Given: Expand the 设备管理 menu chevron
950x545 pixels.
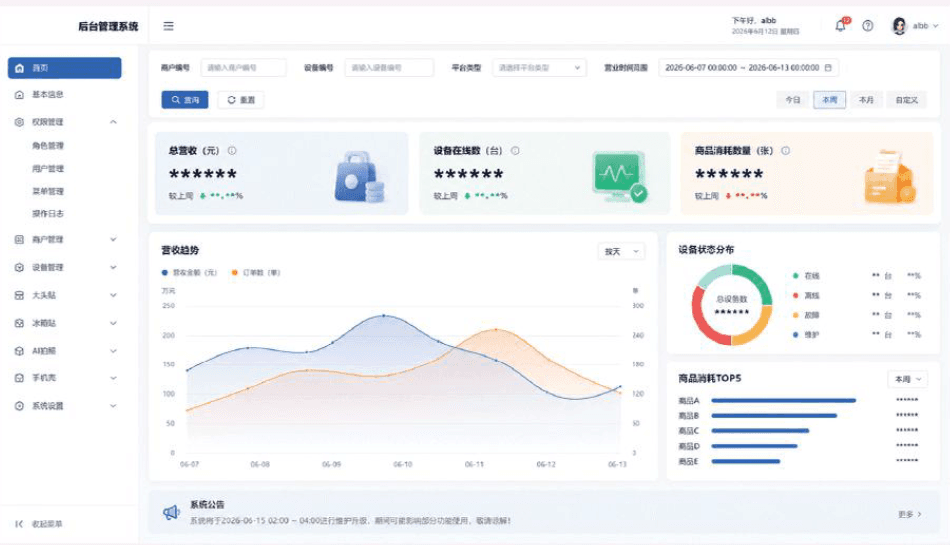Looking at the screenshot, I should pyautogui.click(x=113, y=267).
